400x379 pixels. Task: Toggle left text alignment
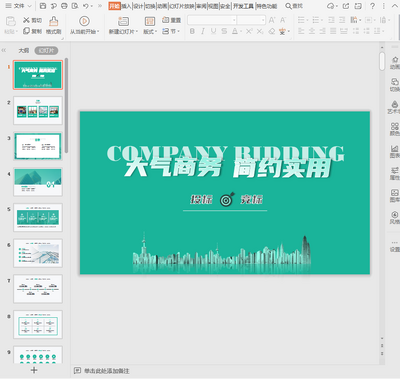(x=301, y=31)
